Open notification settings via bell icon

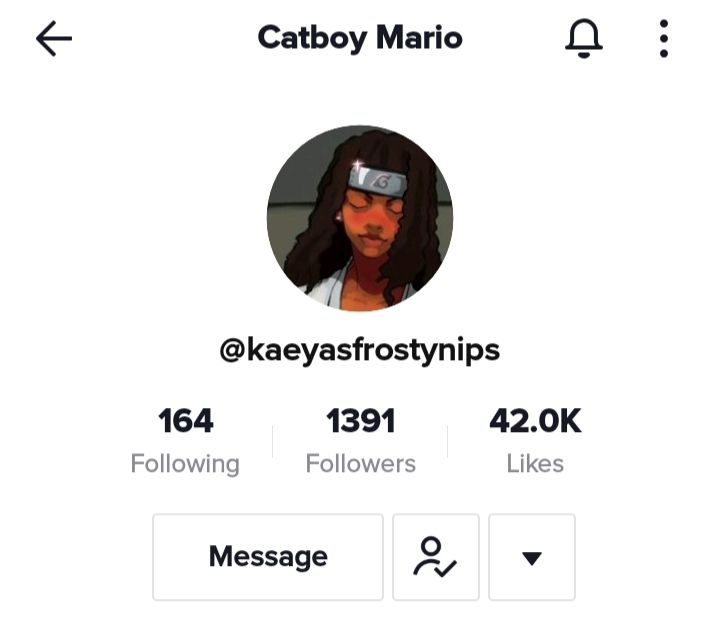tap(584, 39)
